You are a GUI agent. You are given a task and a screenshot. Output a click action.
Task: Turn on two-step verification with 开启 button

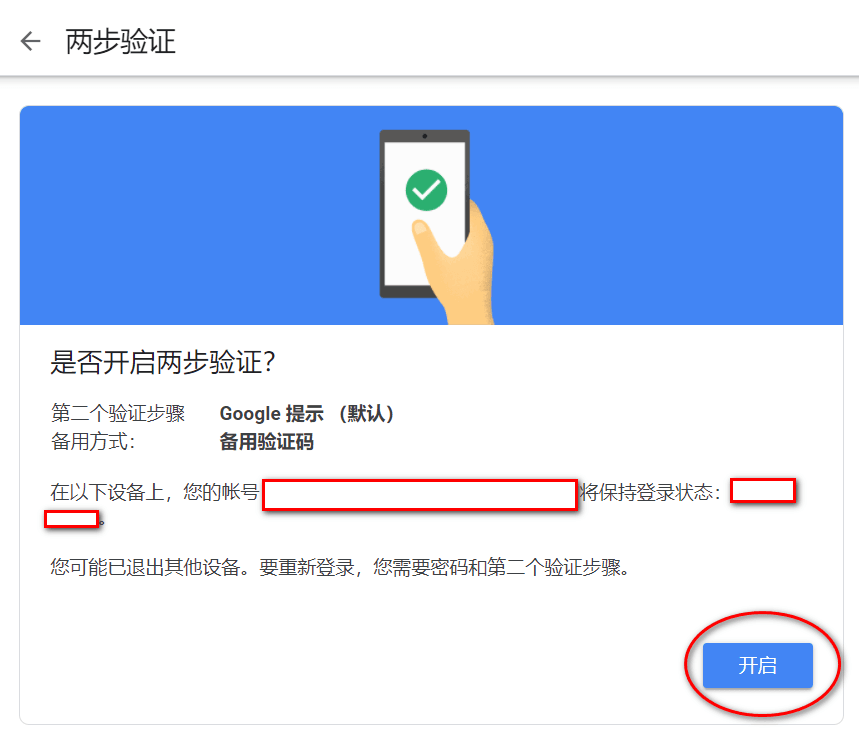point(758,665)
